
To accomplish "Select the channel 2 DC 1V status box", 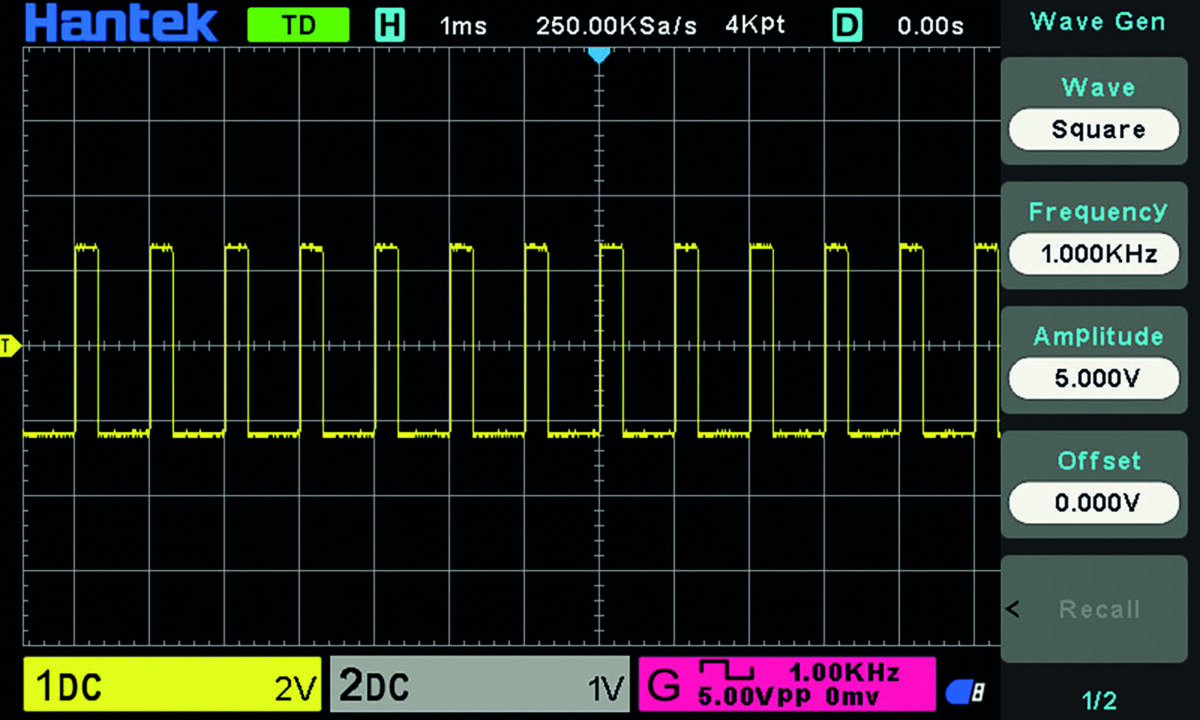I will coord(479,686).
